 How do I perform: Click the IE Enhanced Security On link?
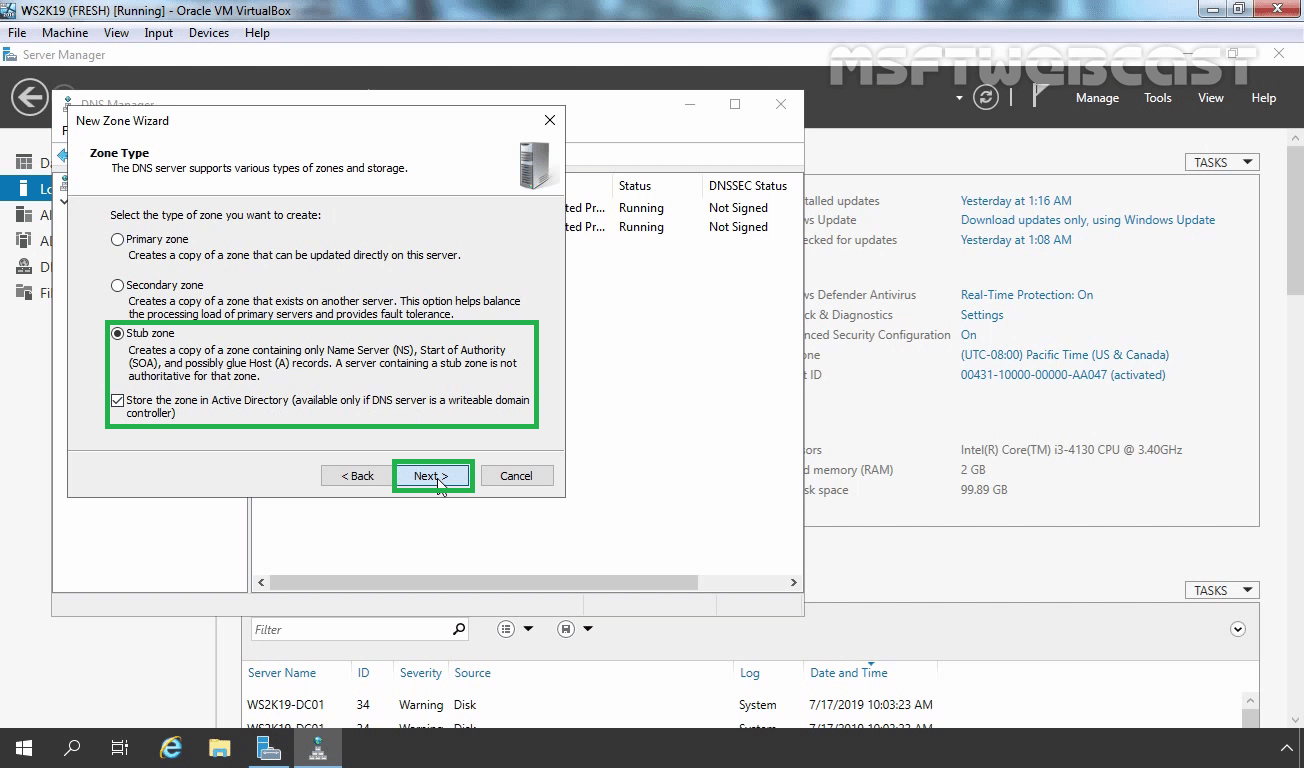click(x=968, y=335)
